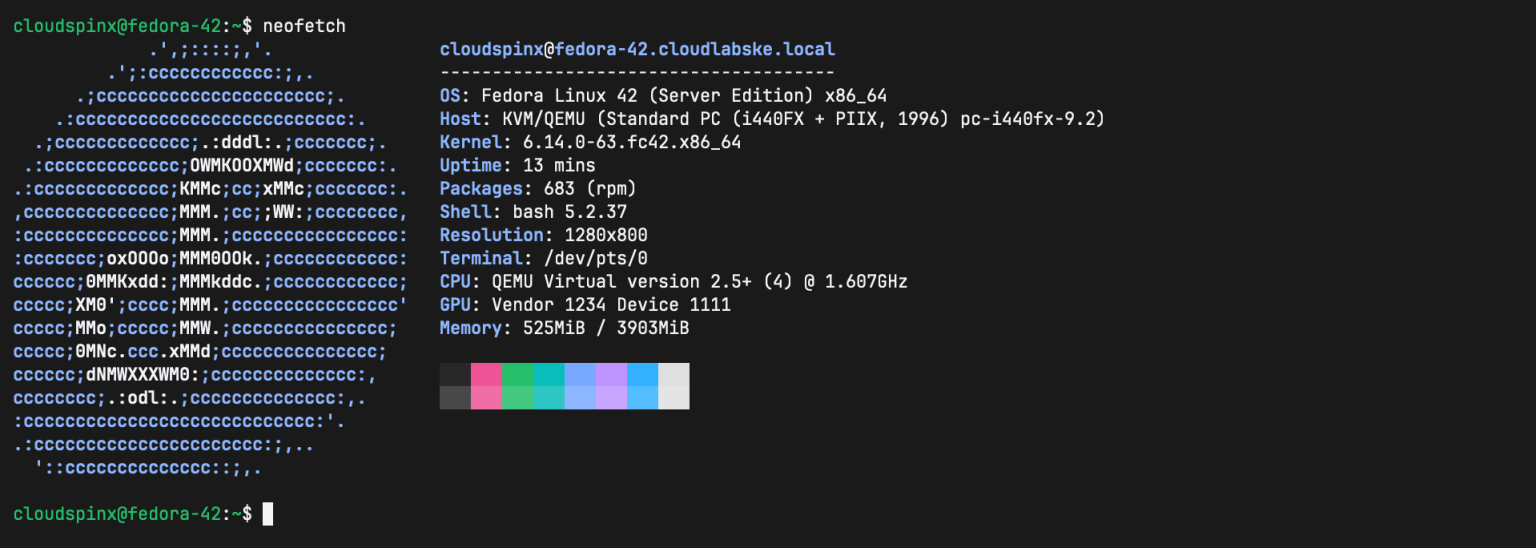Image resolution: width=1536 pixels, height=548 pixels.
Task: Click the white color block in the palette
Action: point(674,386)
